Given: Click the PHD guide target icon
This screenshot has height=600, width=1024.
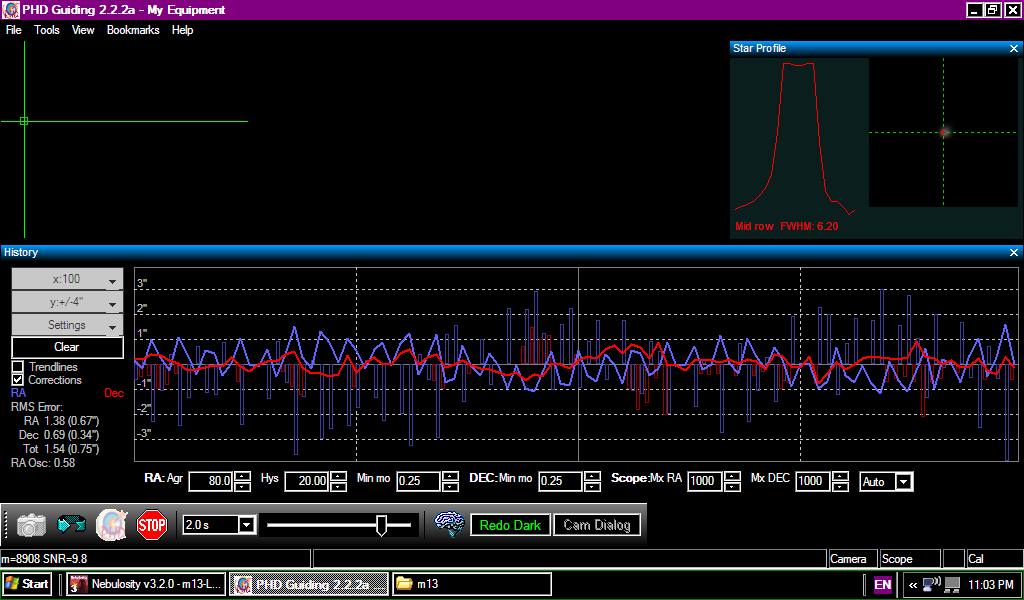Looking at the screenshot, I should click(111, 525).
